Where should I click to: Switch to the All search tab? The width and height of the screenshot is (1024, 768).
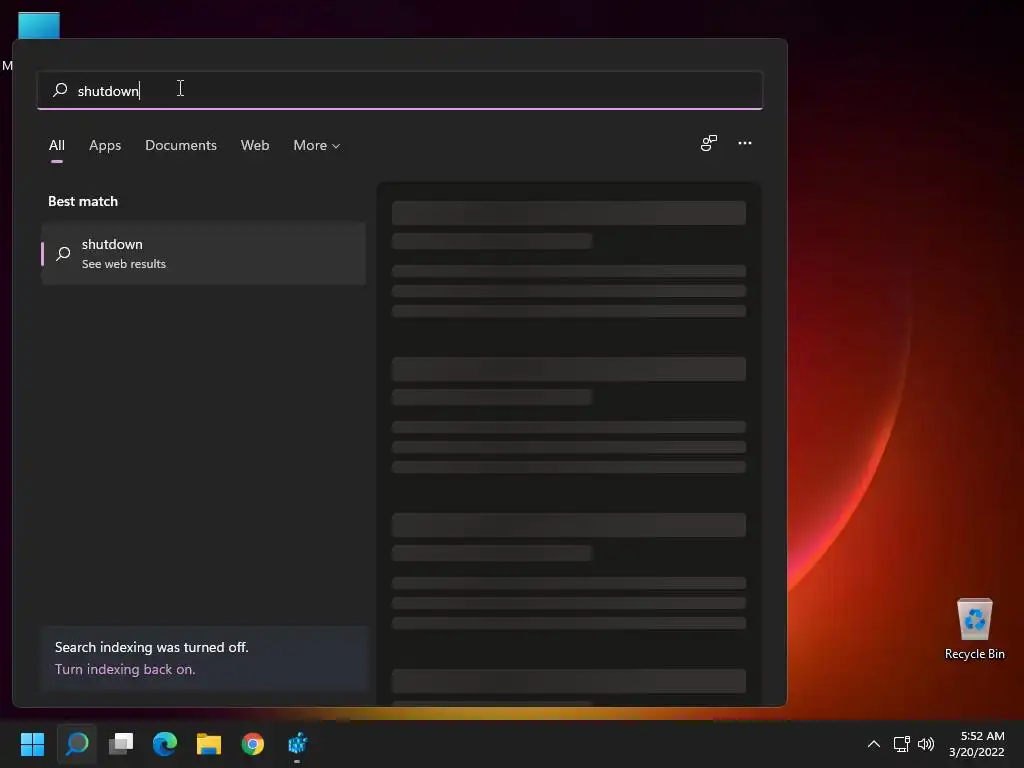pyautogui.click(x=57, y=145)
